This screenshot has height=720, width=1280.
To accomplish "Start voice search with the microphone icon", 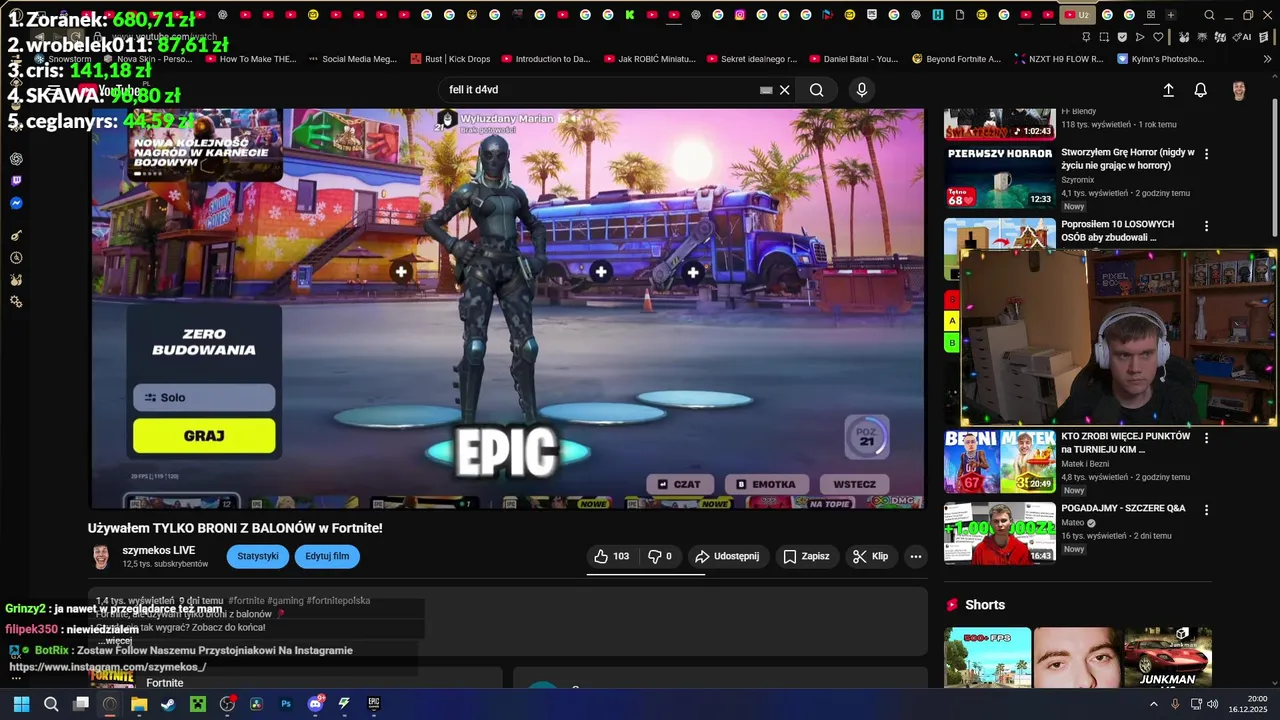I will (862, 90).
